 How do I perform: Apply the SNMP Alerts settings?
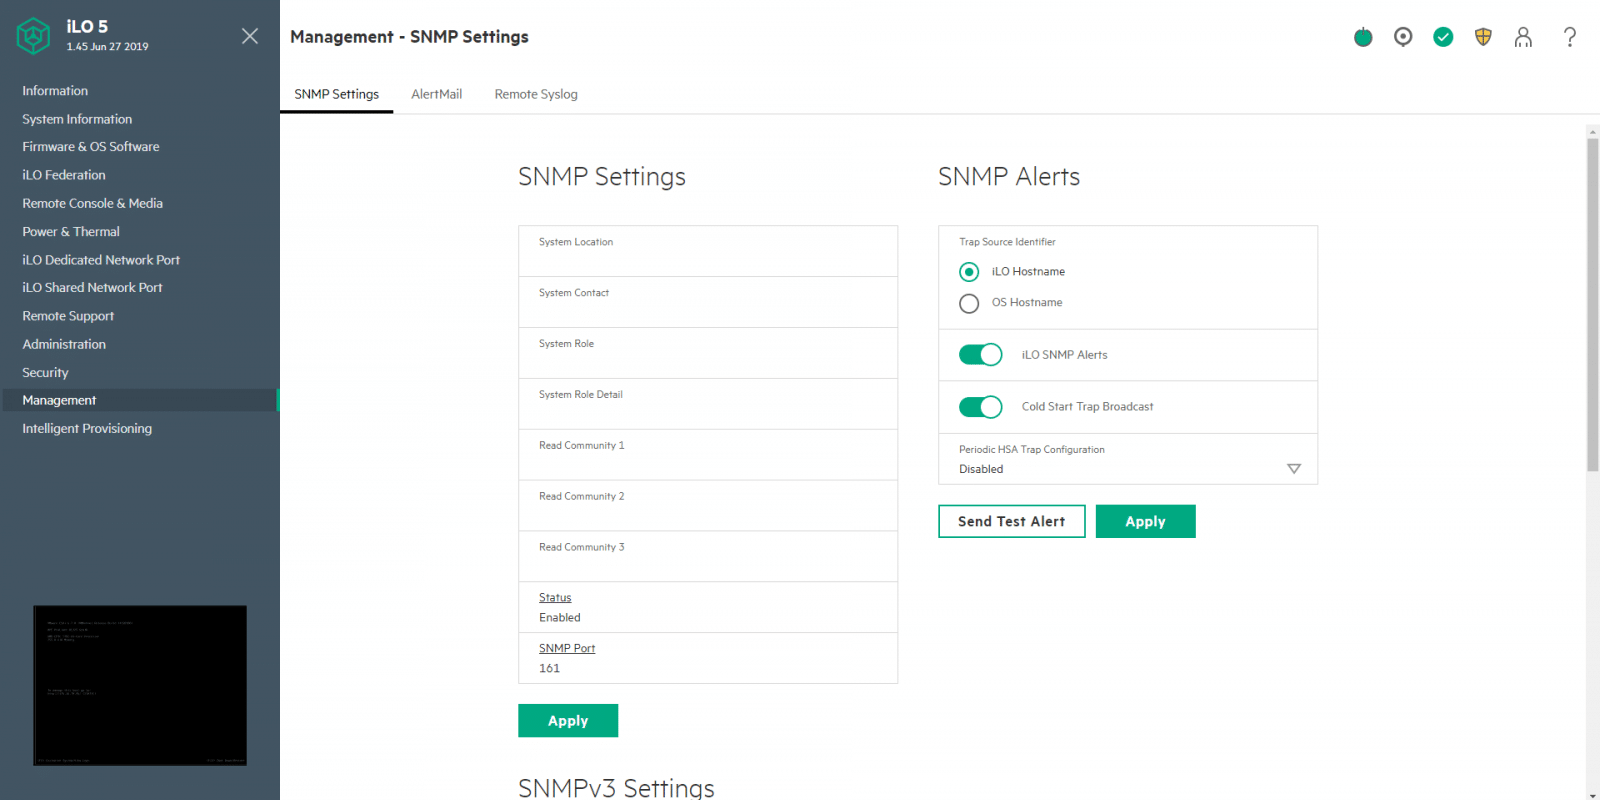pyautogui.click(x=1146, y=521)
